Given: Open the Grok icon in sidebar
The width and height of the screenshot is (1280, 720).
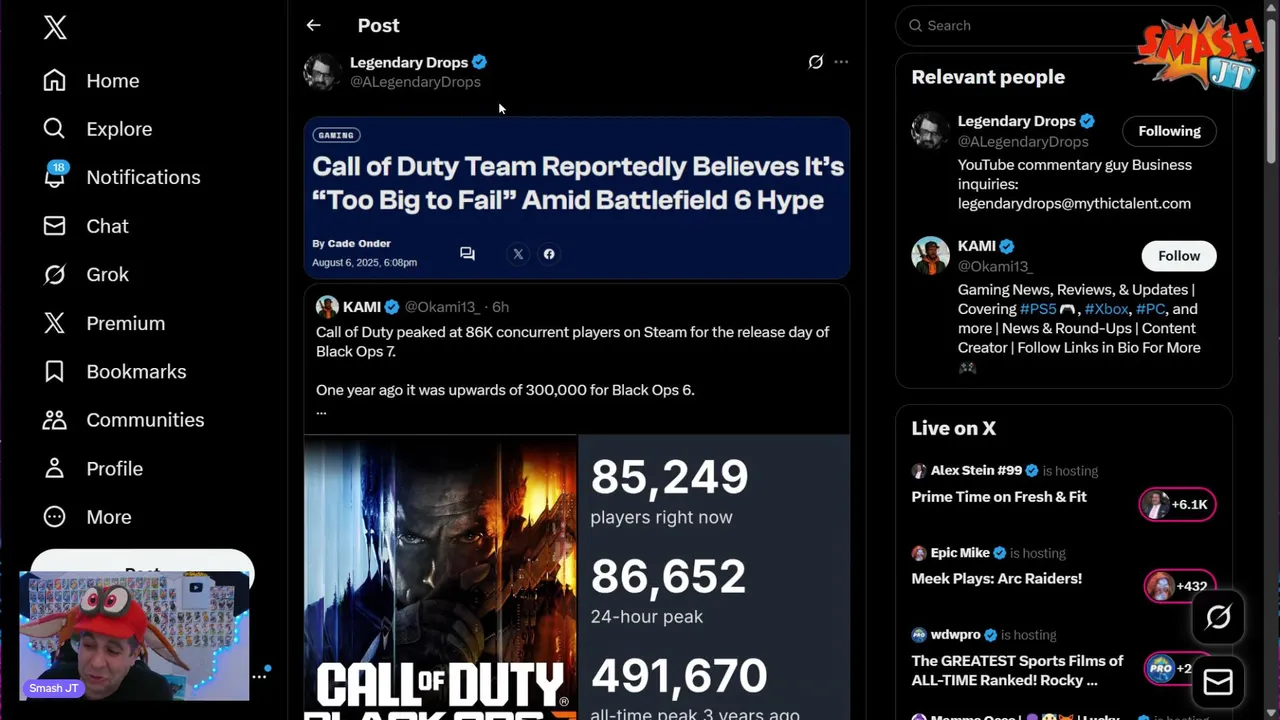Looking at the screenshot, I should coord(54,274).
